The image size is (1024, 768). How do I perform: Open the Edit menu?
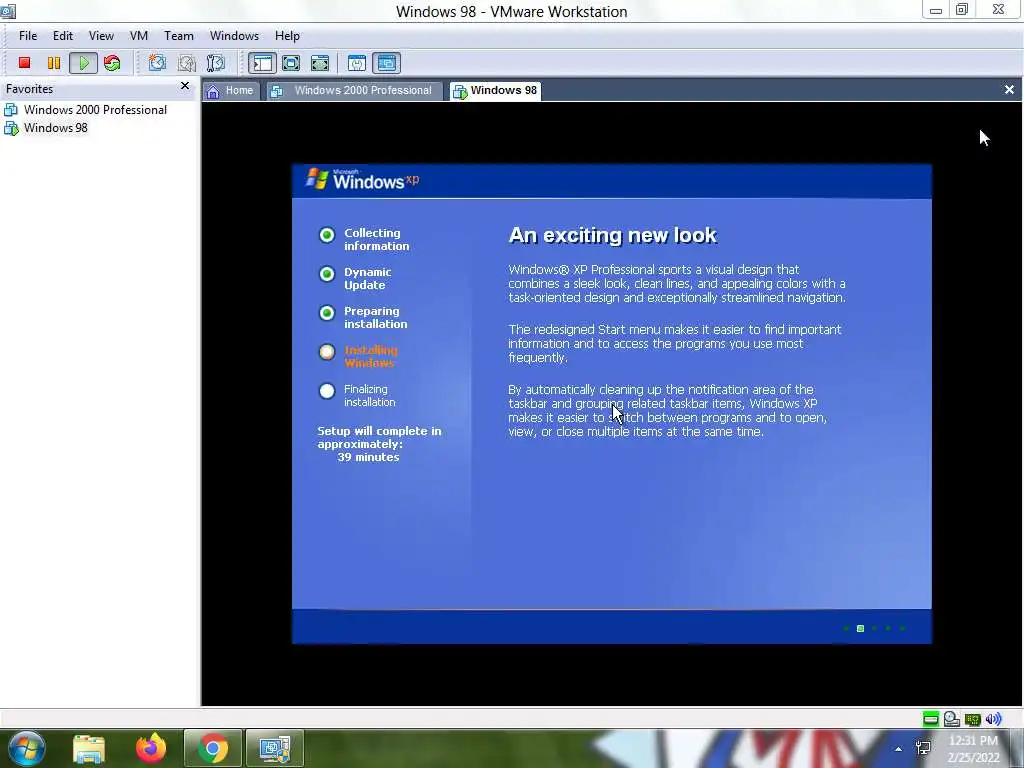[63, 36]
